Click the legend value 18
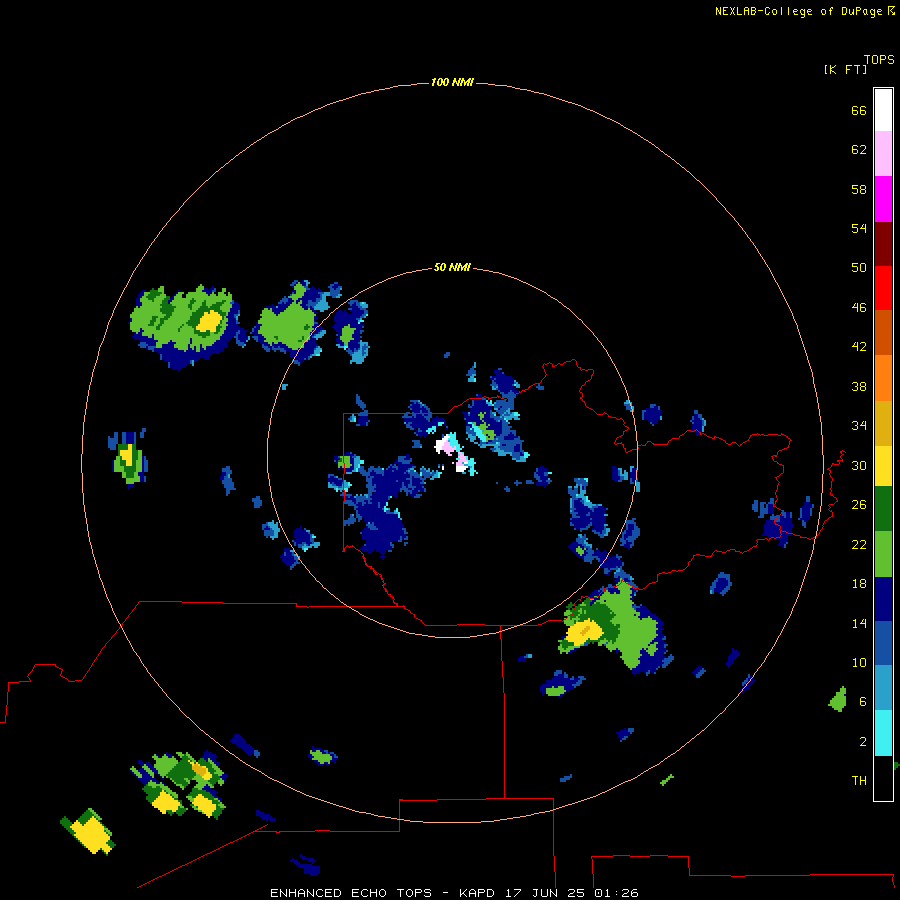900x900 pixels. pos(859,584)
